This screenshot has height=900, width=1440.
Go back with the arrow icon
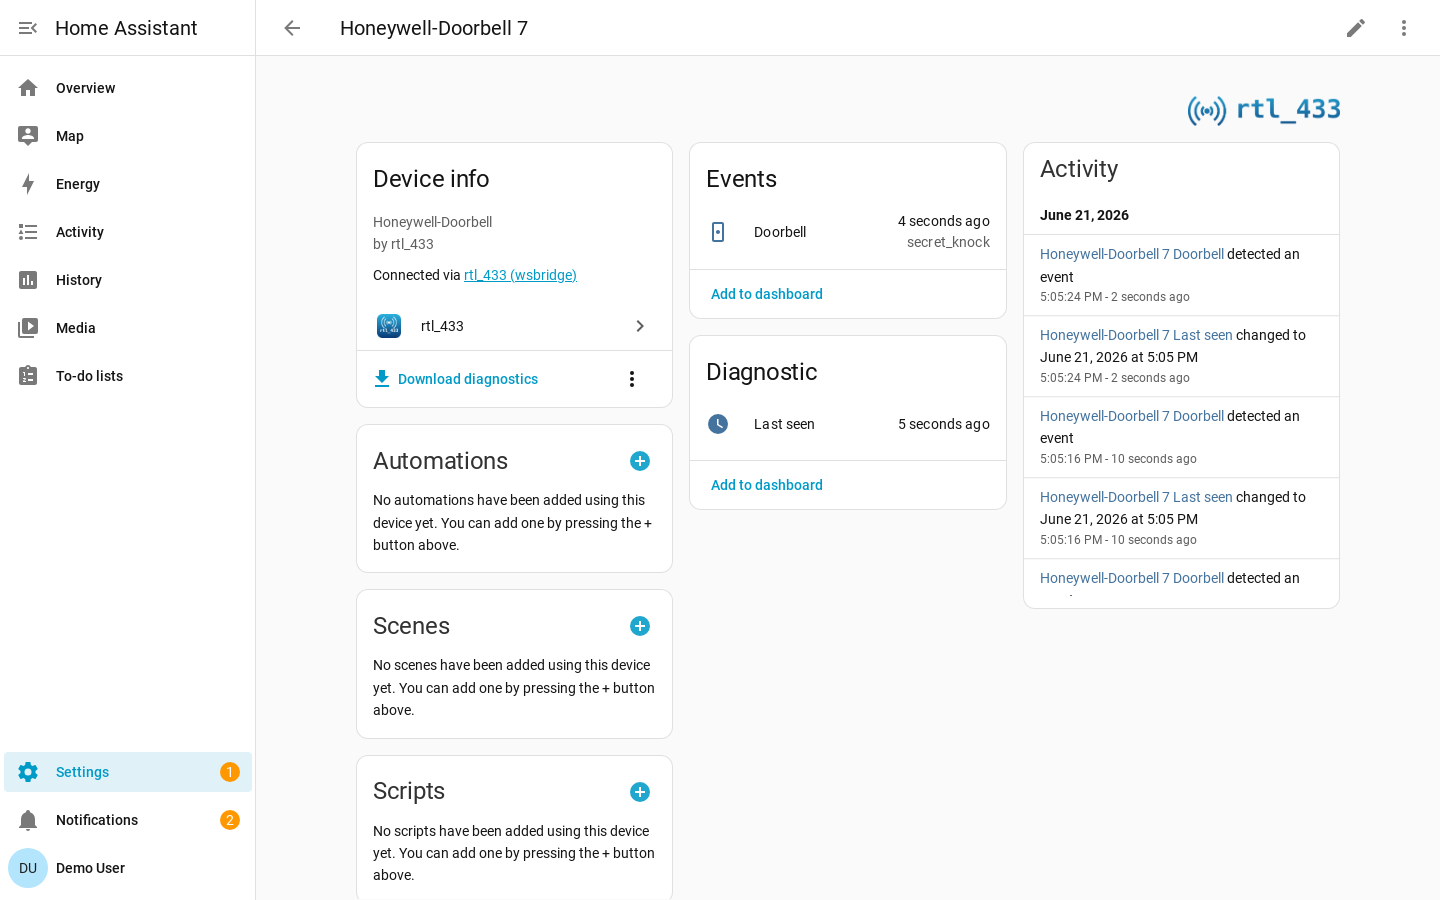(x=292, y=28)
